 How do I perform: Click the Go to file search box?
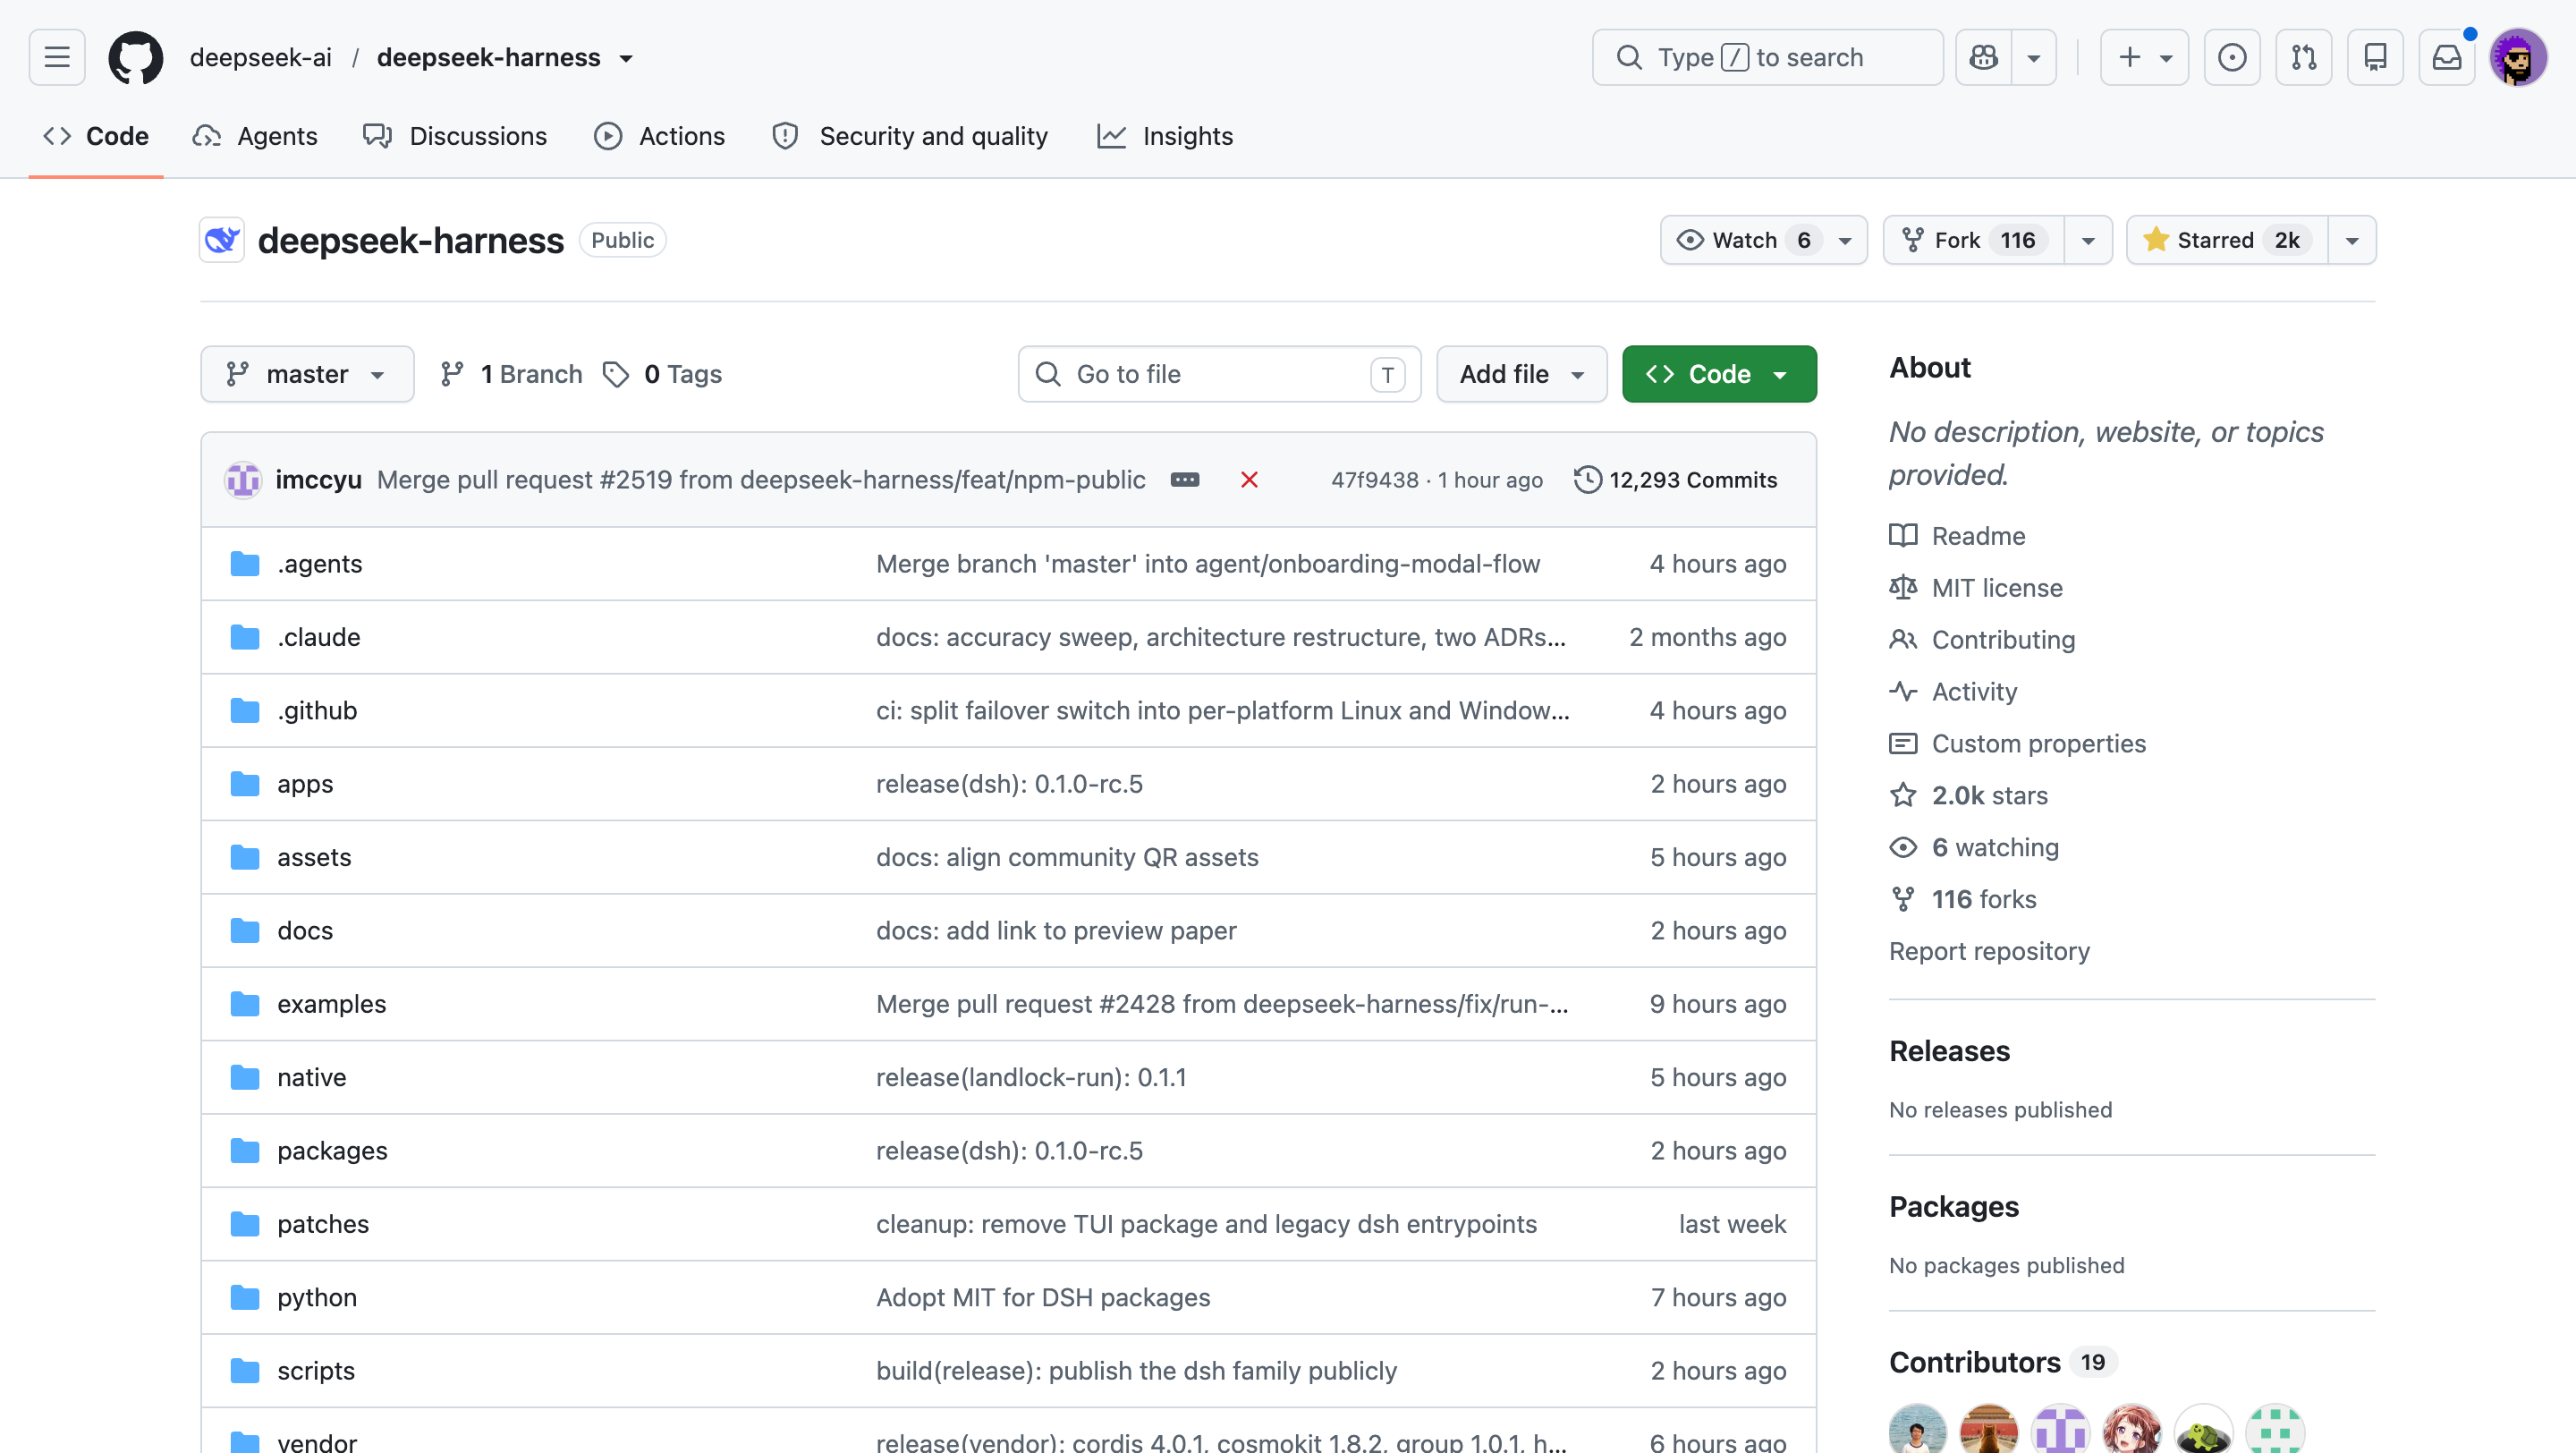tap(1219, 374)
